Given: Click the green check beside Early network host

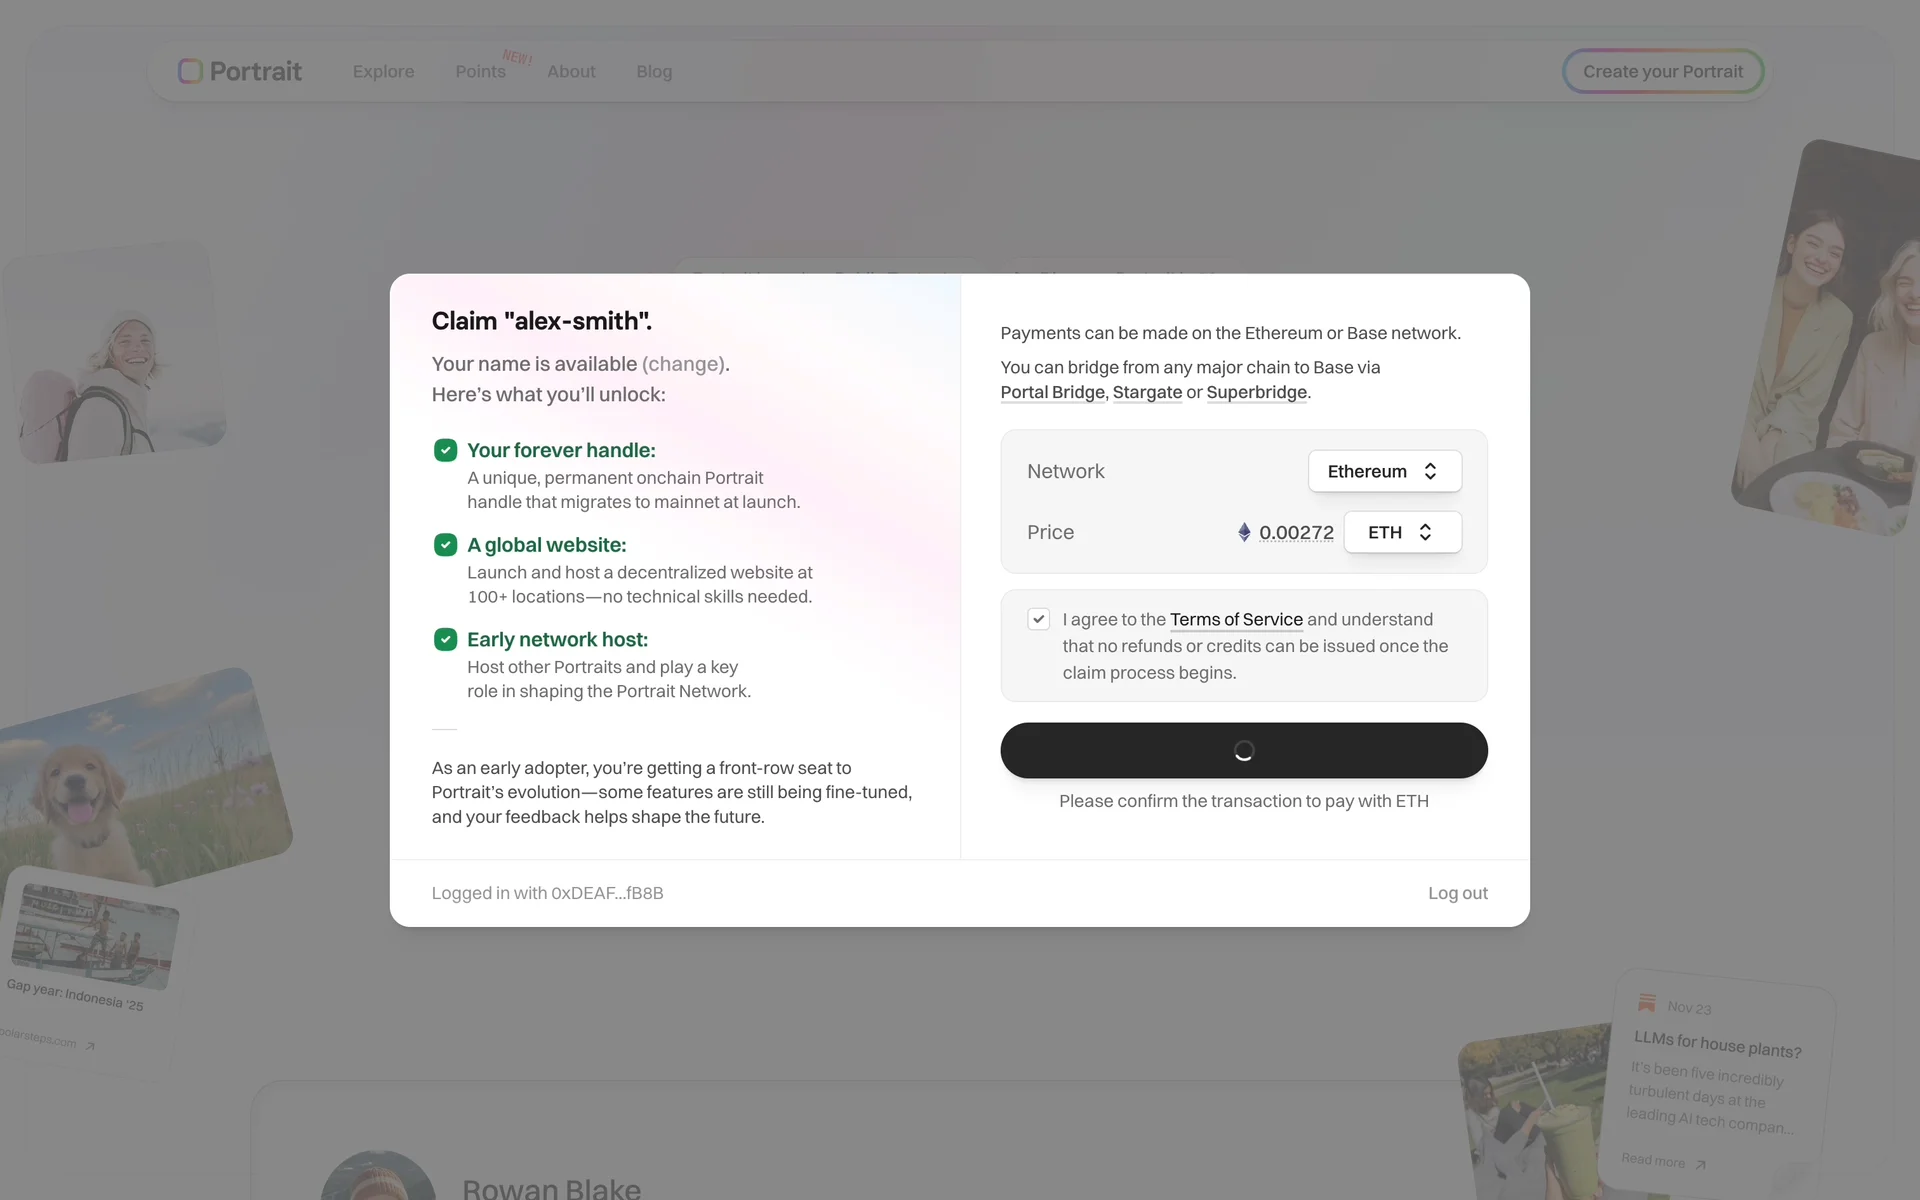Looking at the screenshot, I should [x=446, y=639].
